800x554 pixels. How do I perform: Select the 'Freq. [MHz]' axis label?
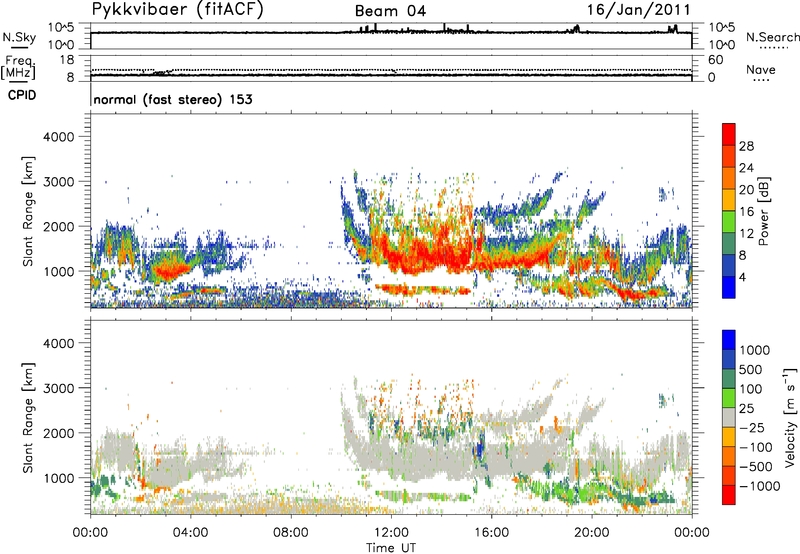(18, 67)
